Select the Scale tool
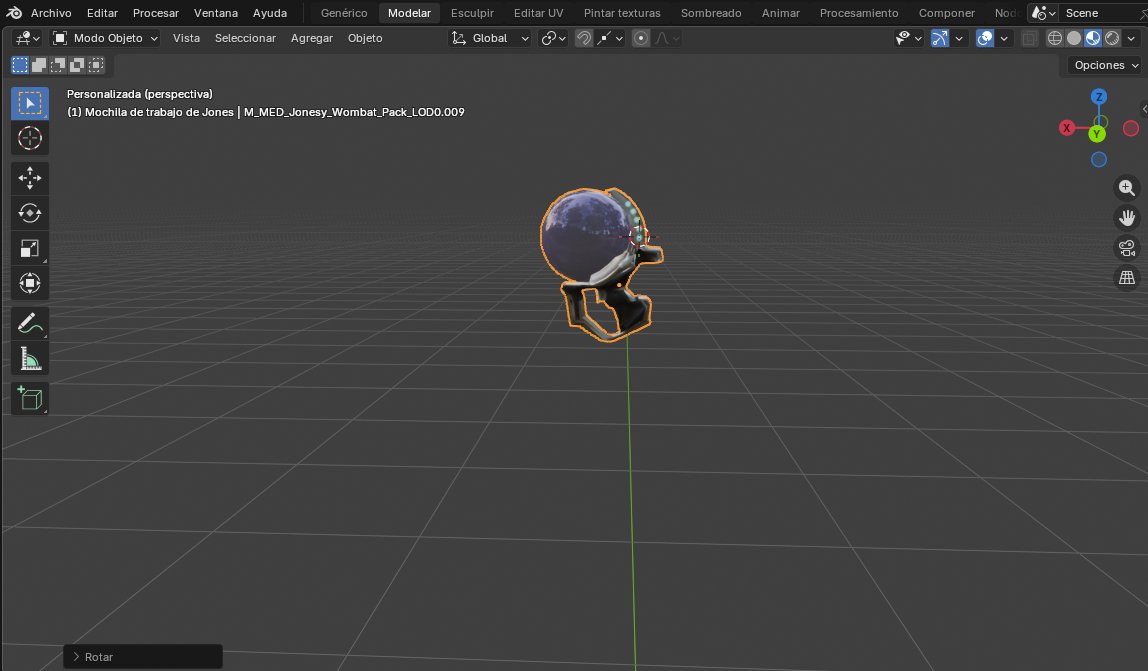This screenshot has width=1148, height=671. pos(29,248)
